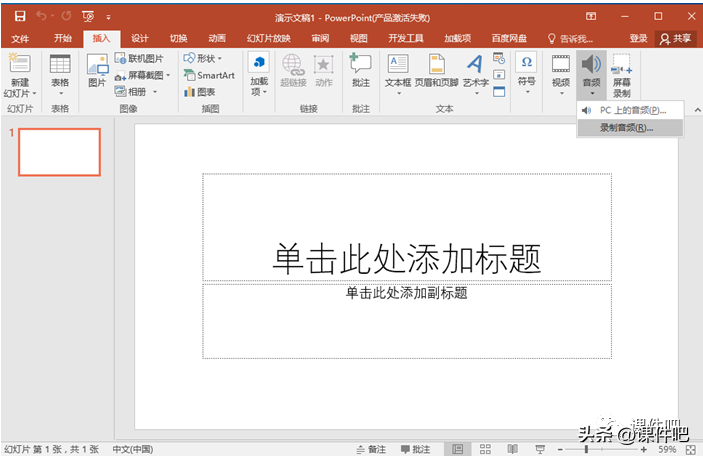This screenshot has height=457, width=703.
Task: Click the zoom slider handle
Action: tap(586, 449)
